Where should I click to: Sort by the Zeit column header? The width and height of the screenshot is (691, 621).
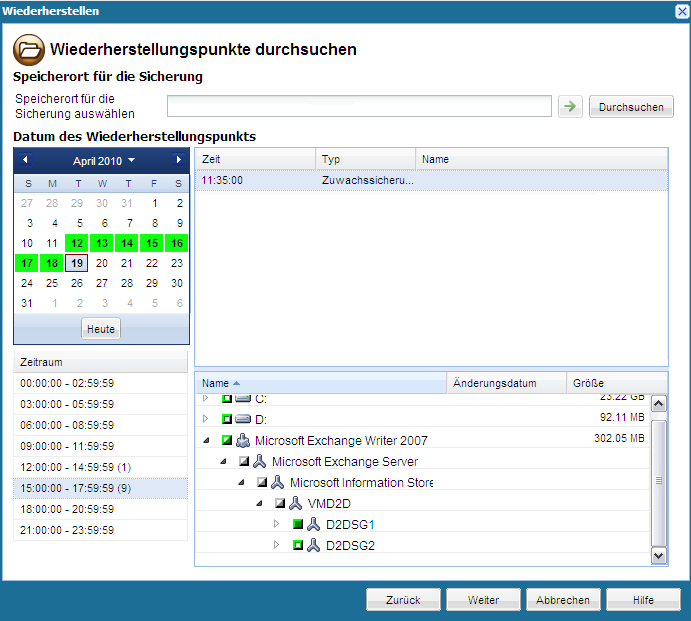click(x=255, y=159)
